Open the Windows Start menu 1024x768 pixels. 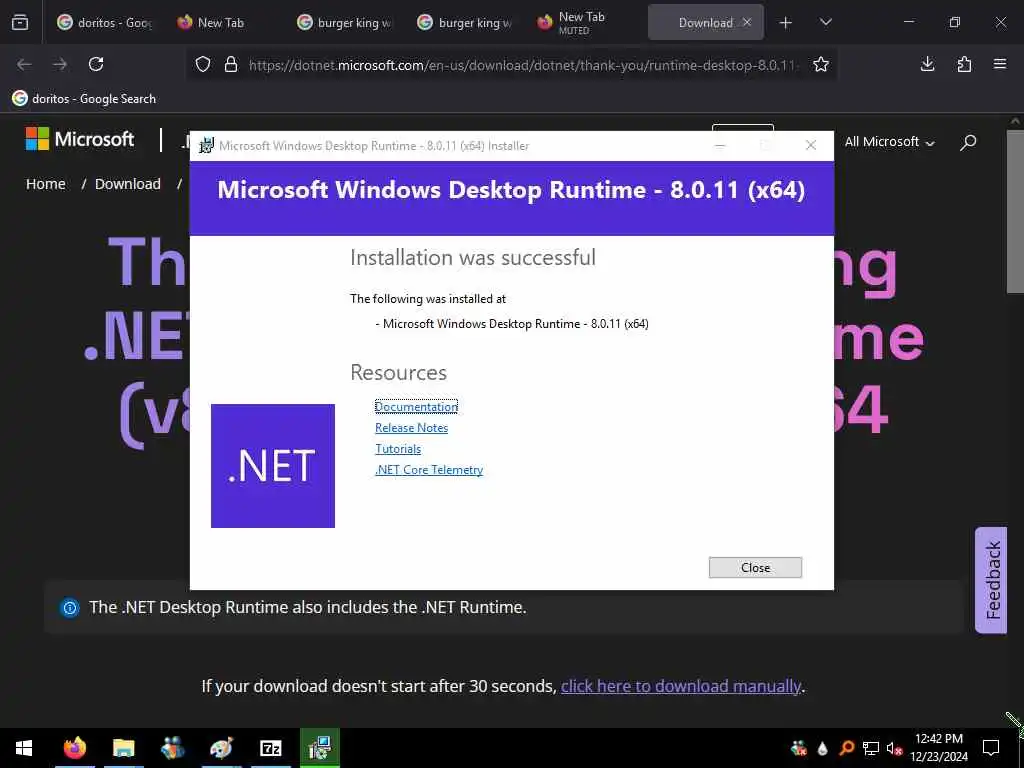24,748
